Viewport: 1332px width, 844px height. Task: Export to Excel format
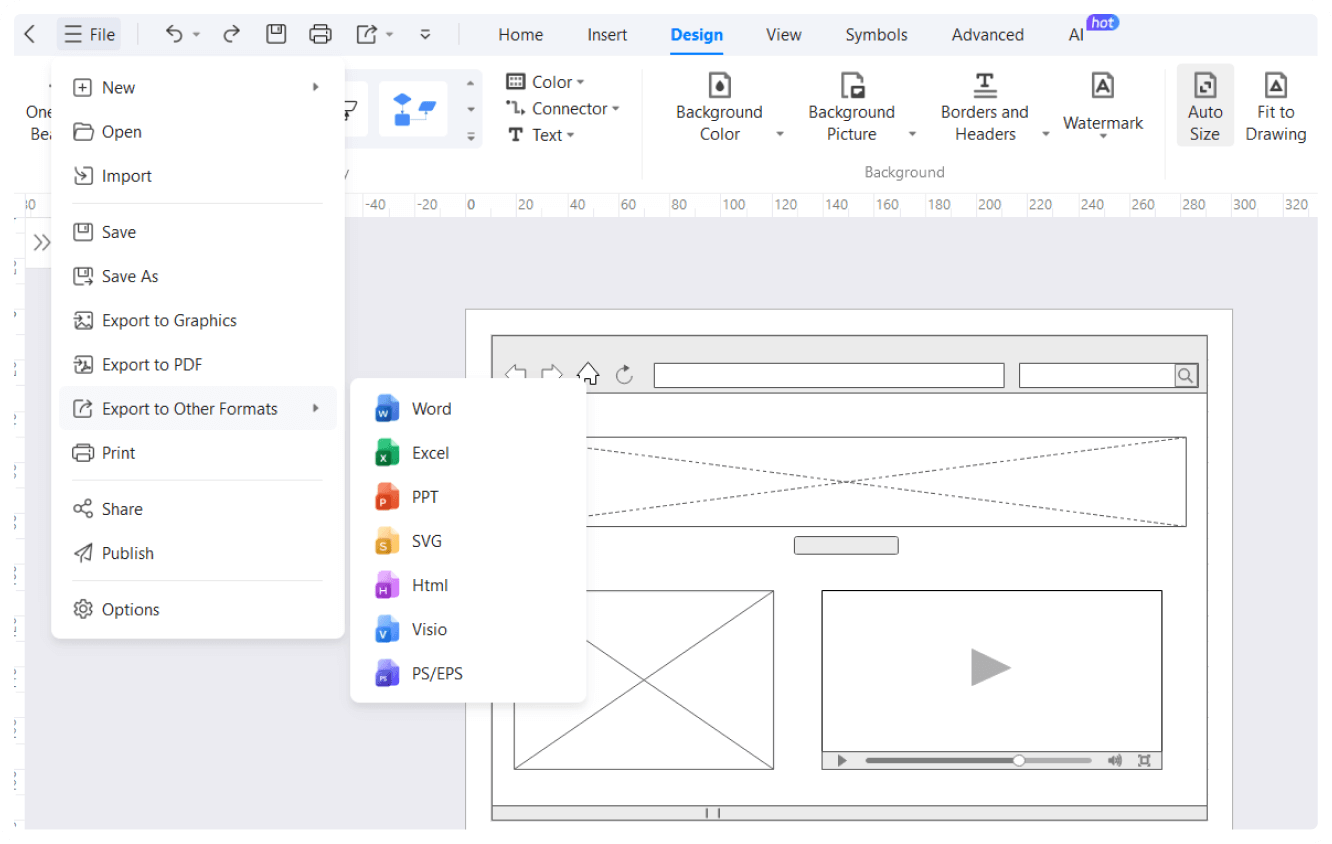[x=468, y=452]
